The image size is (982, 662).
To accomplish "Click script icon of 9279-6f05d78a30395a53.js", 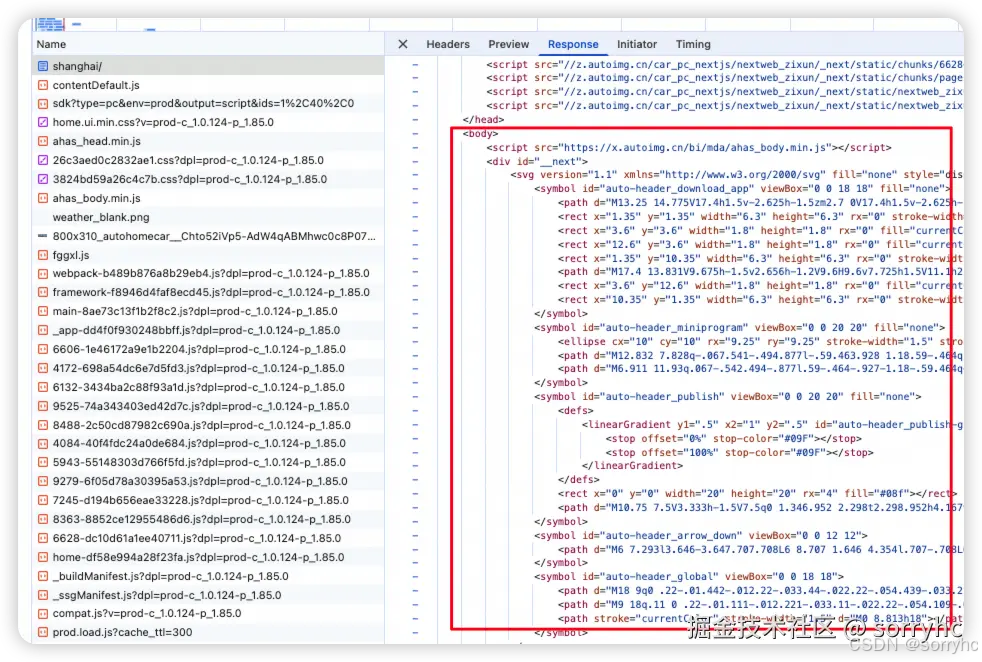I will (x=43, y=482).
